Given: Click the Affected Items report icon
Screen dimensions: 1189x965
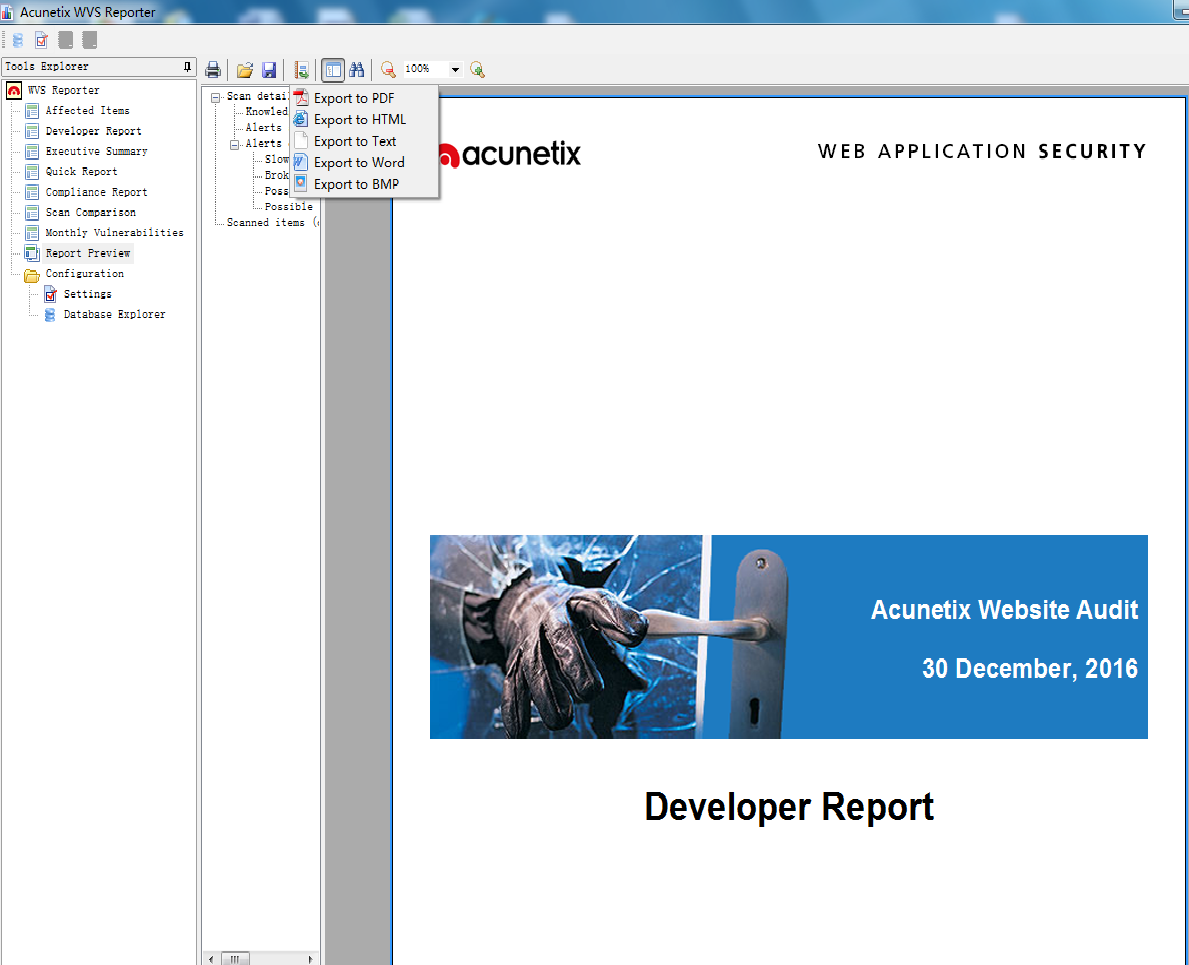Looking at the screenshot, I should click(32, 111).
